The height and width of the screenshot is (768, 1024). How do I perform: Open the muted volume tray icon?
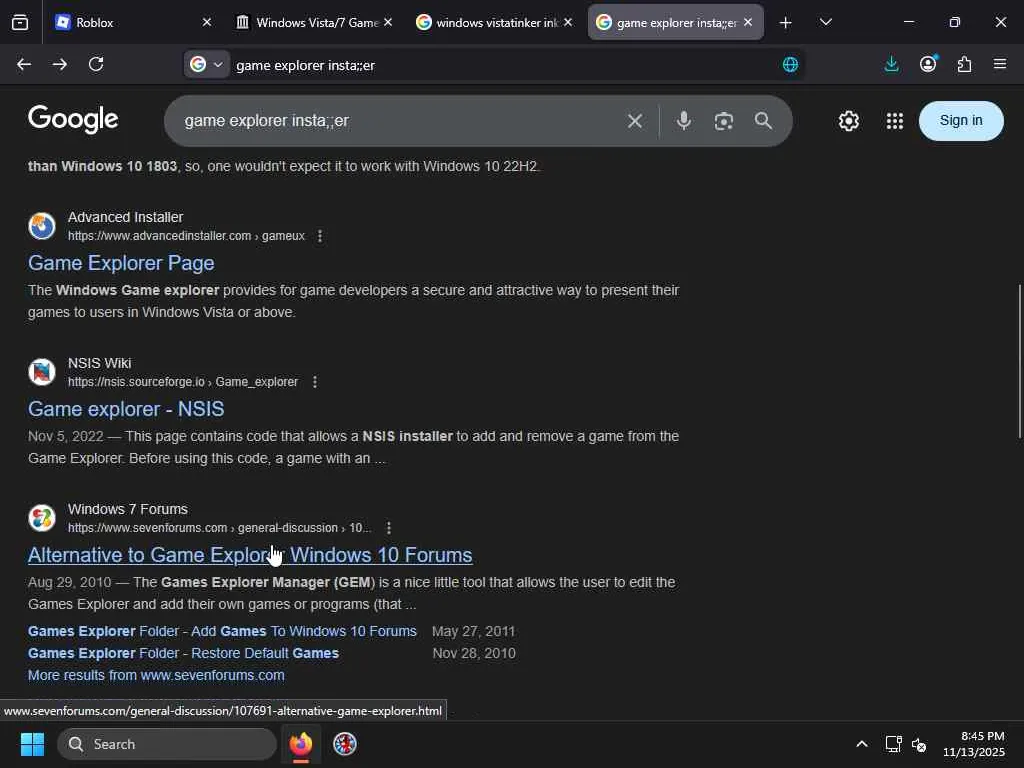pyautogui.click(x=919, y=744)
